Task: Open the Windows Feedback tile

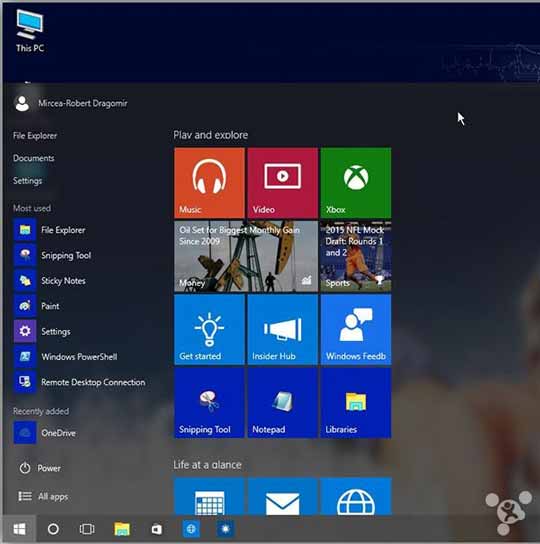Action: (x=356, y=330)
